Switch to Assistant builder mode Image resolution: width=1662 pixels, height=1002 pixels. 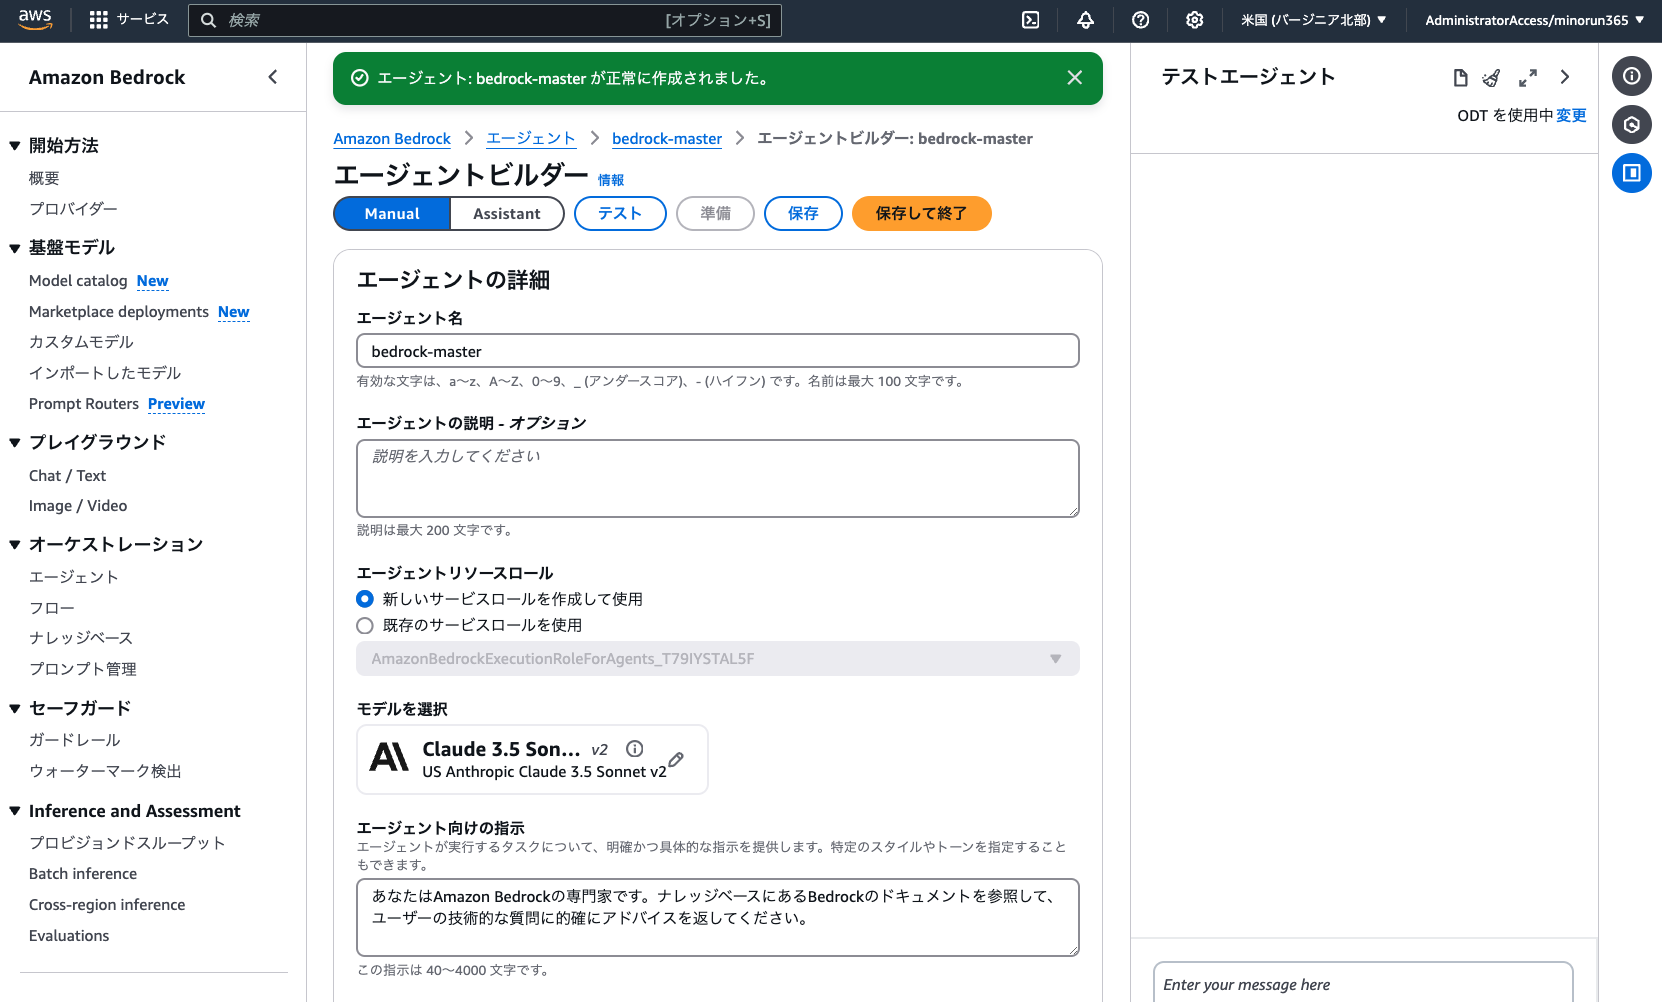pos(507,214)
